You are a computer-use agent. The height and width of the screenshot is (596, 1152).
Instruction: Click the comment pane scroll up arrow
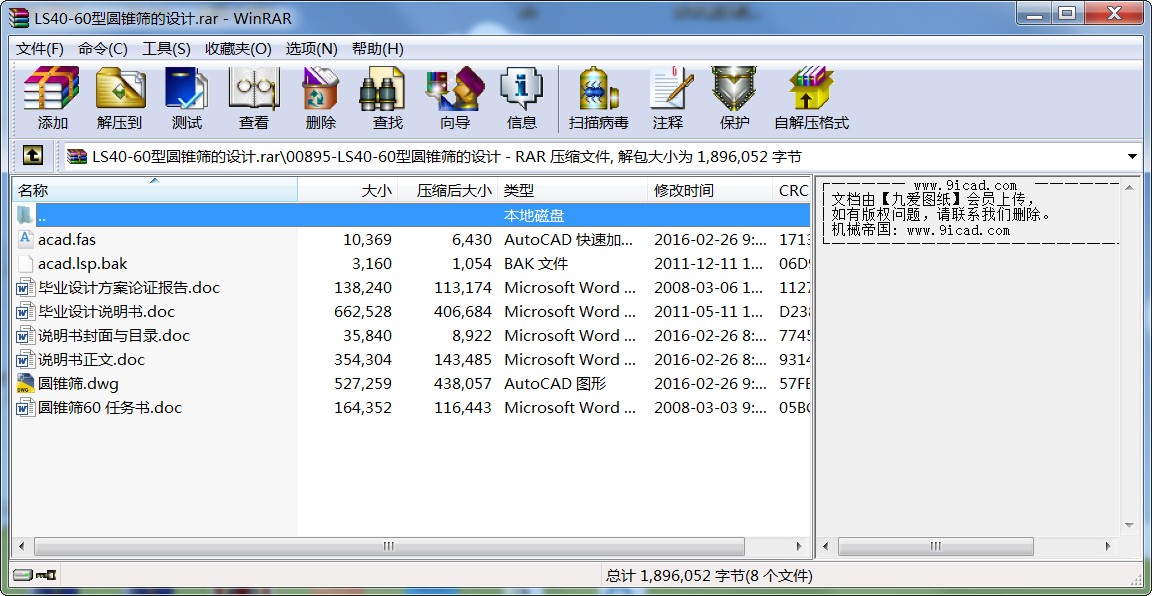(x=1130, y=187)
